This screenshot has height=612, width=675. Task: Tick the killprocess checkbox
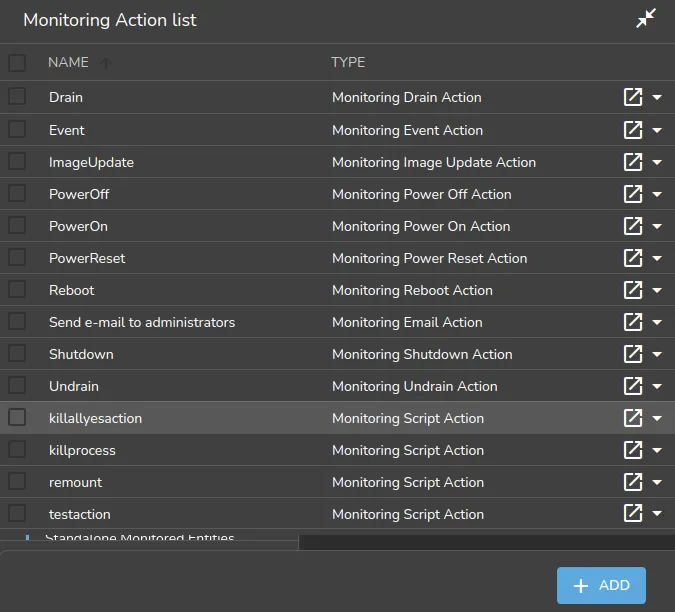click(17, 449)
